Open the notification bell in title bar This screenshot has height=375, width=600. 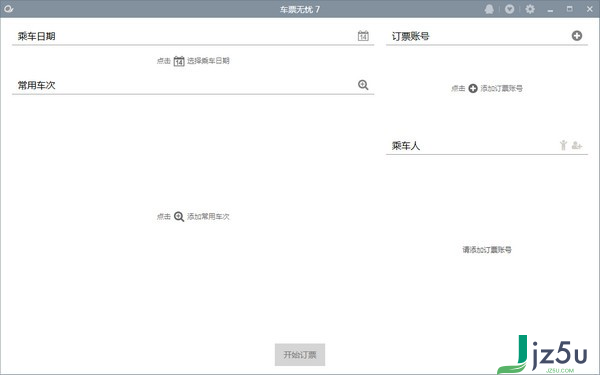coord(489,9)
